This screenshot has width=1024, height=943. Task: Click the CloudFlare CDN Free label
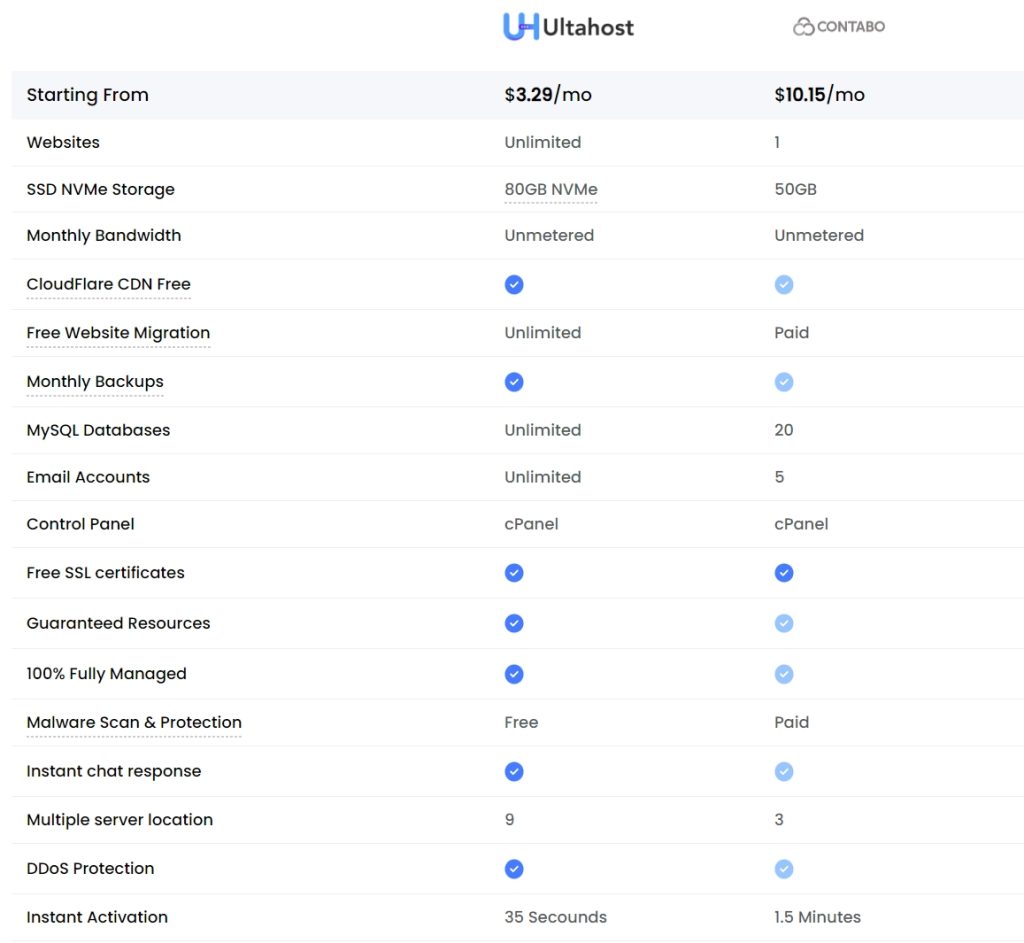tap(108, 284)
